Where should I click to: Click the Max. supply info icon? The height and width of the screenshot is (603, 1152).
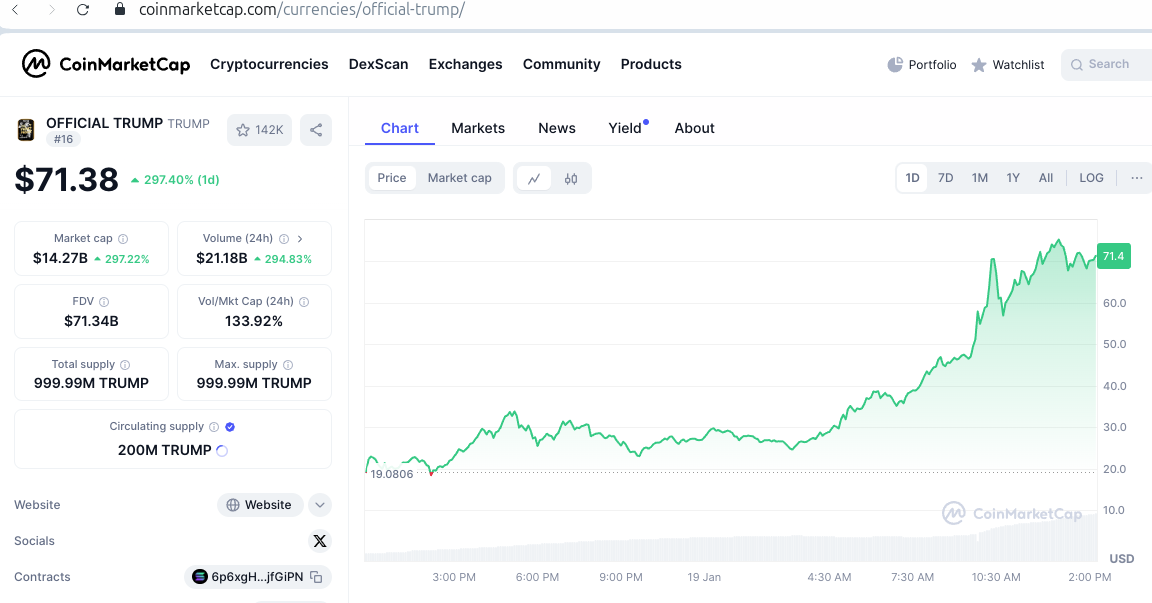(x=288, y=365)
